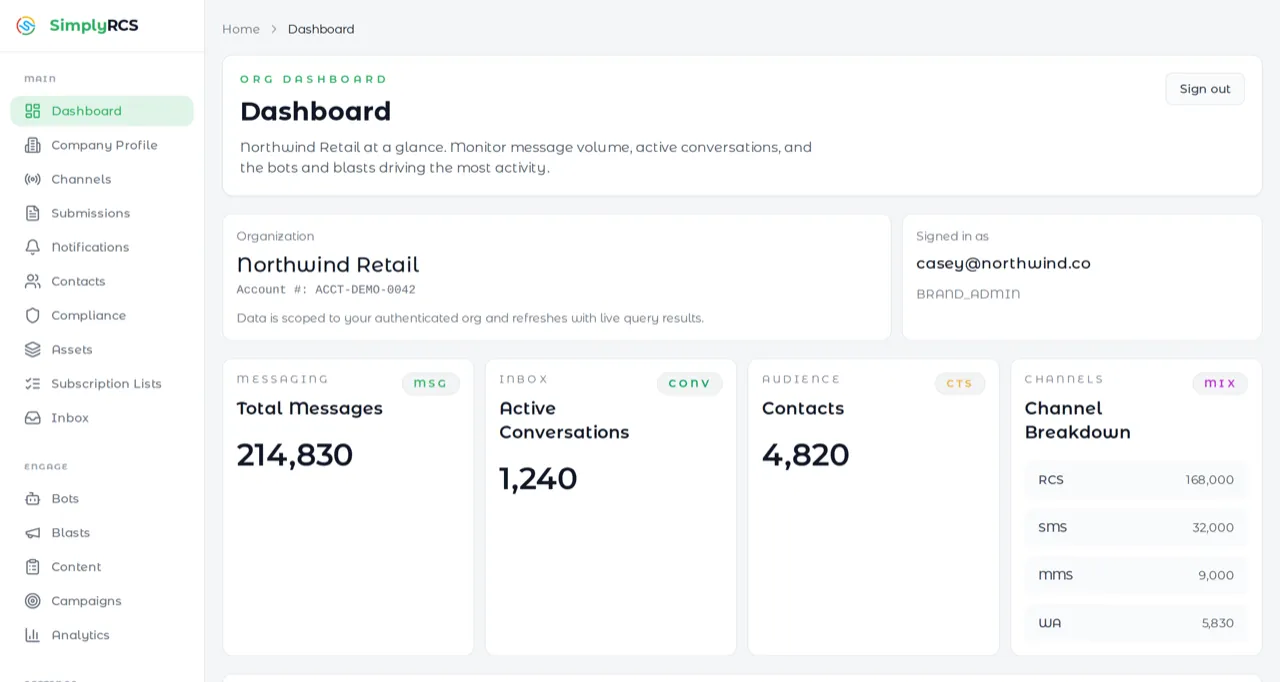The image size is (1280, 682).
Task: Click the 4,820 contacts value
Action: (806, 455)
